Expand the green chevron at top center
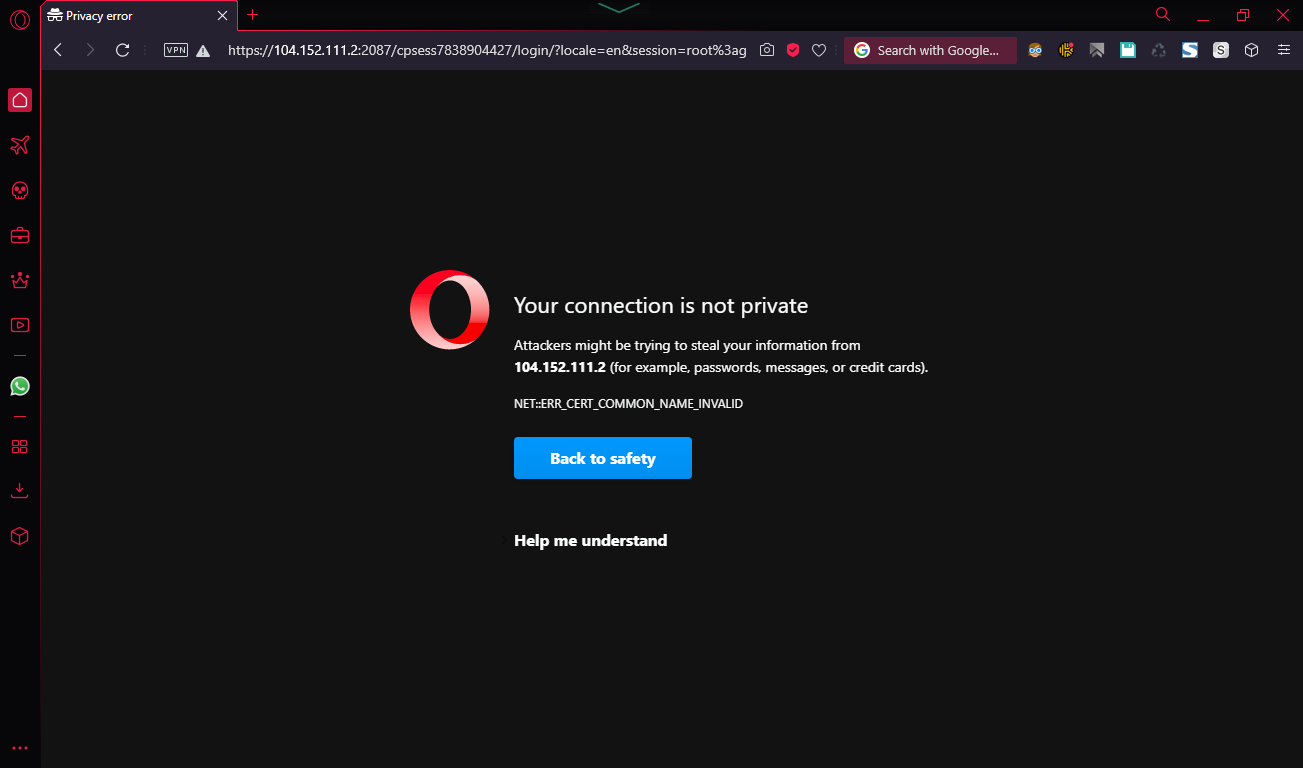This screenshot has height=768, width=1303. click(x=619, y=7)
